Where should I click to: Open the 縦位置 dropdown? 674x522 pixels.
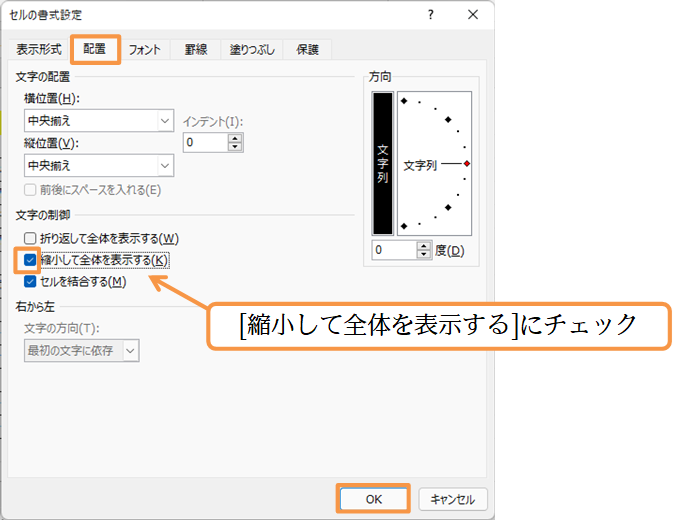click(99, 166)
